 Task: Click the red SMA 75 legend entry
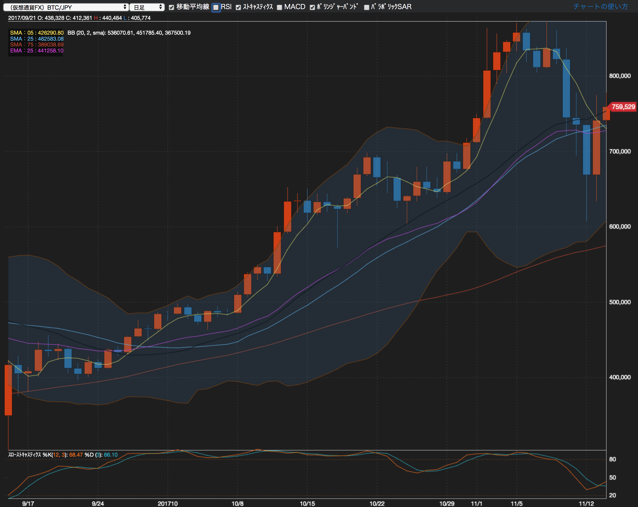tap(37, 44)
